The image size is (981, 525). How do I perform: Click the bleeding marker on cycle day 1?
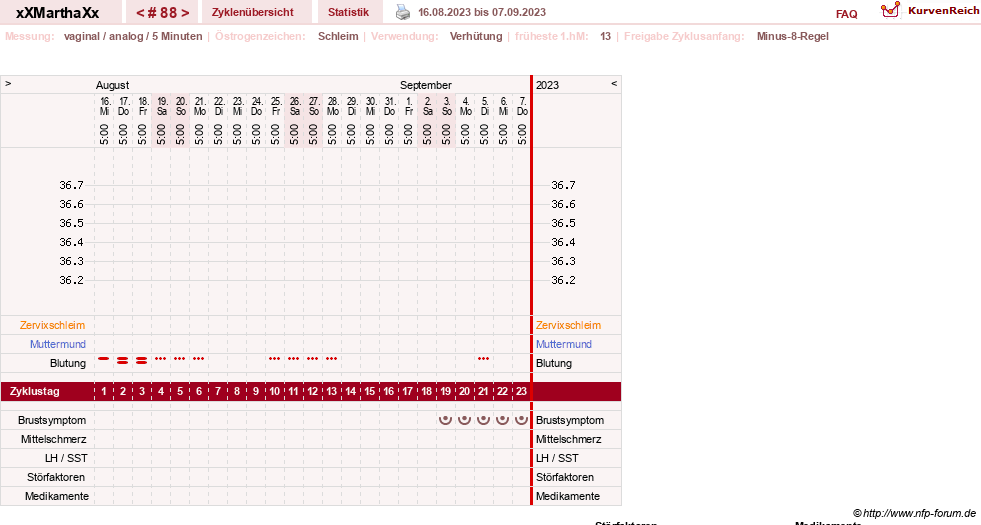104,359
